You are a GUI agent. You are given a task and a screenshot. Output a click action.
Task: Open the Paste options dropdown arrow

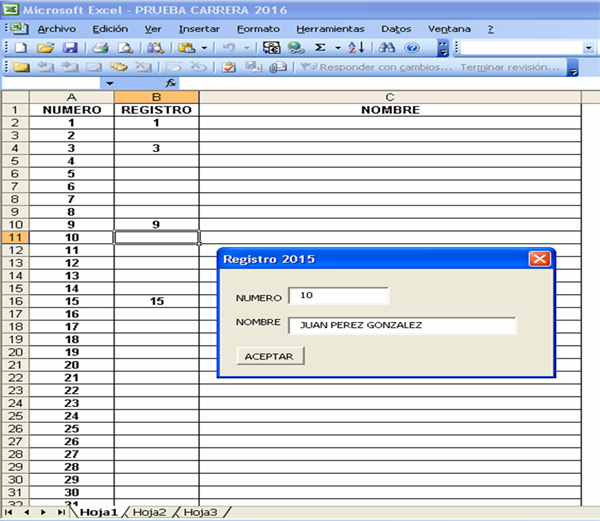coord(204,48)
